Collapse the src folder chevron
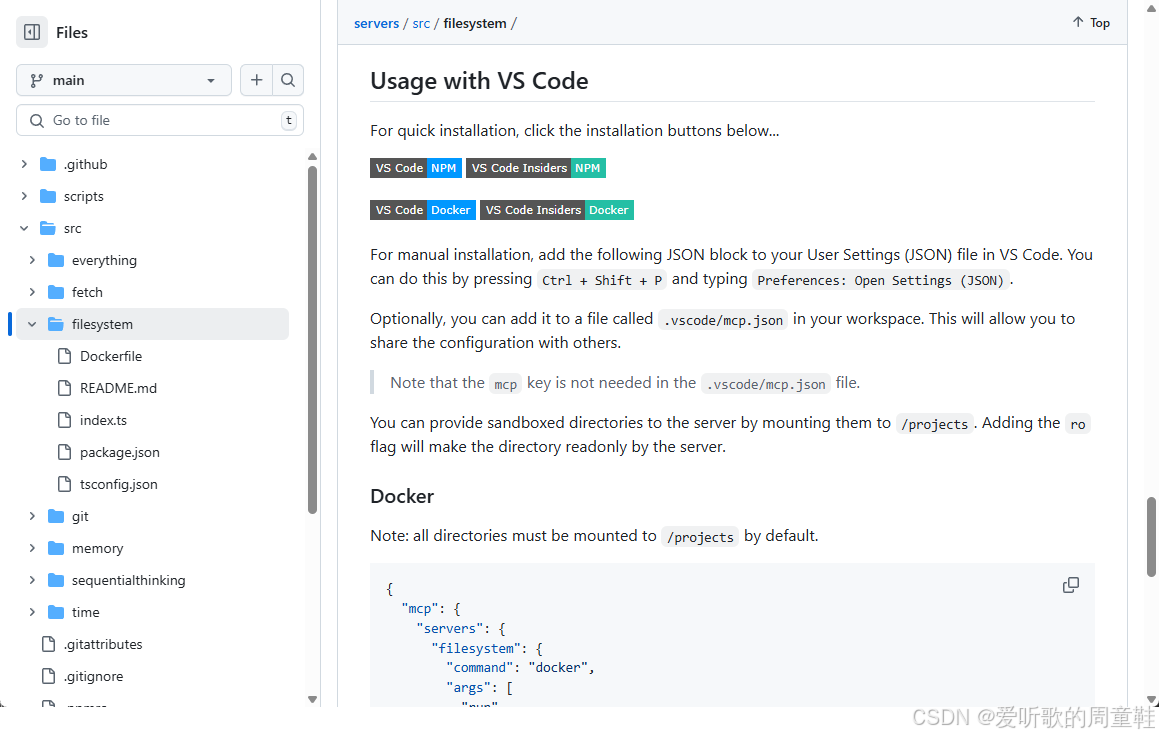The width and height of the screenshot is (1159, 737). point(24,228)
